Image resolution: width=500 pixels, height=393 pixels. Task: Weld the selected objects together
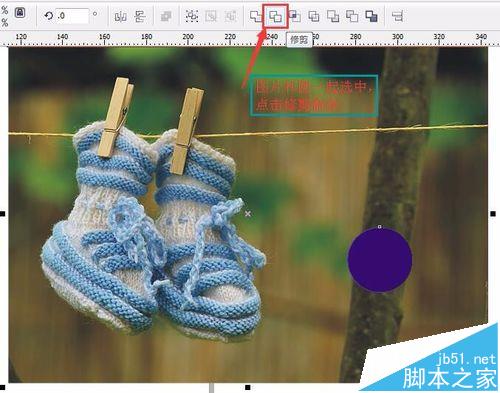click(256, 16)
